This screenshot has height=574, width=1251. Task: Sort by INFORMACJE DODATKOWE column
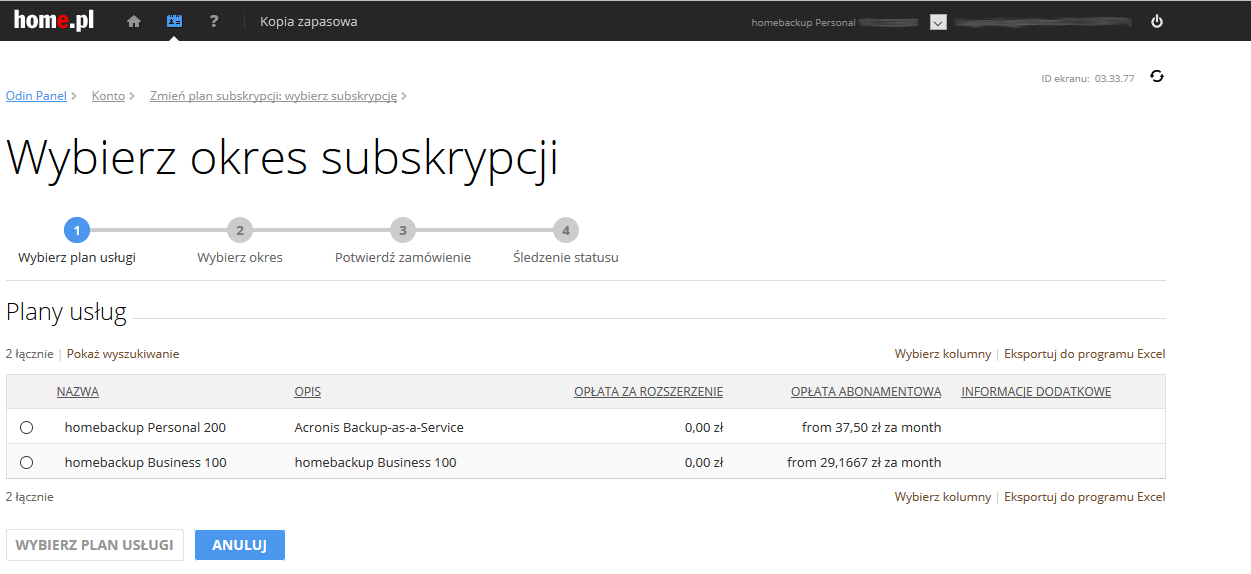coord(1036,392)
